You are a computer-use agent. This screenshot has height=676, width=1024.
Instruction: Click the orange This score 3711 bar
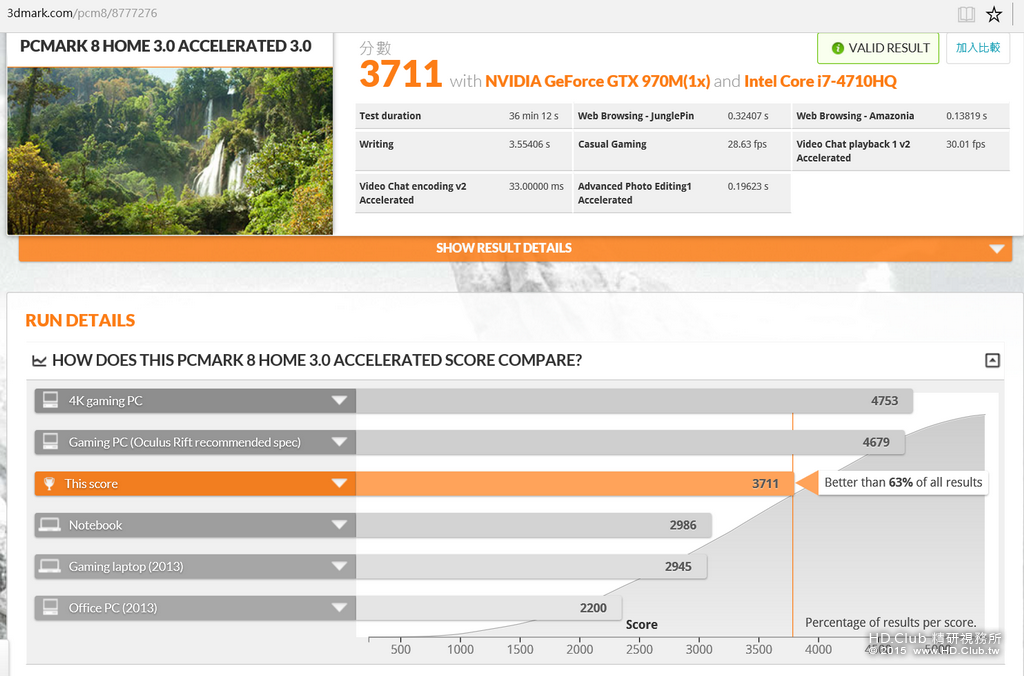click(x=575, y=483)
